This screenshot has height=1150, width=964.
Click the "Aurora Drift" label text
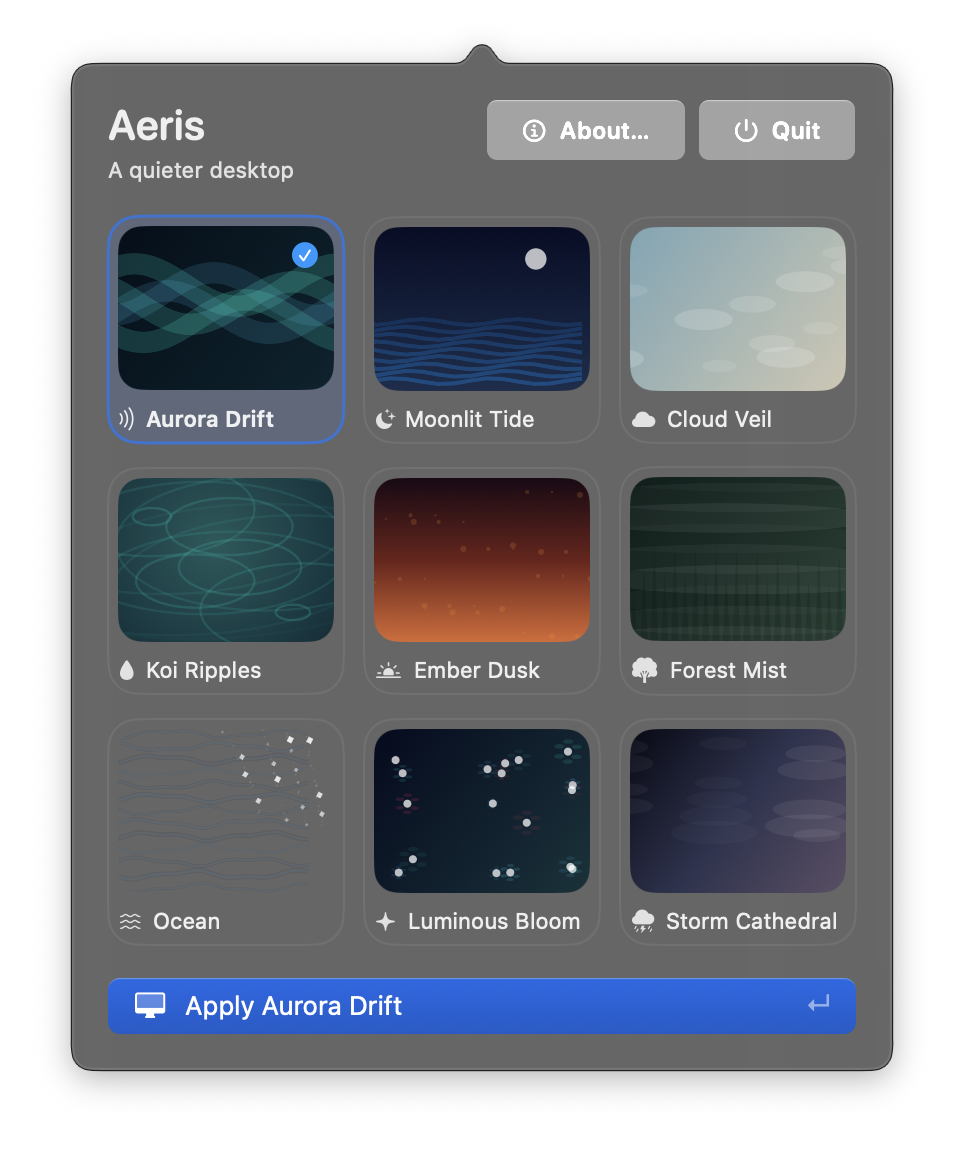(210, 419)
